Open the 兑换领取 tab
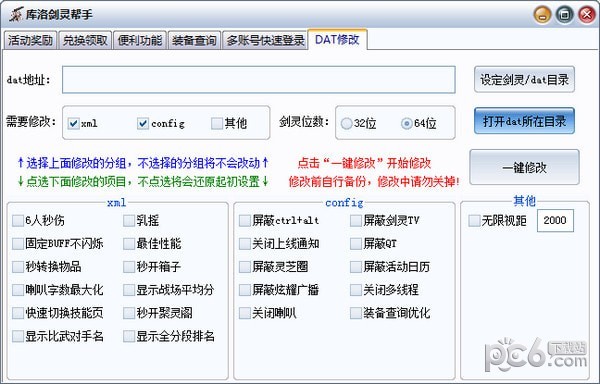 (85, 40)
